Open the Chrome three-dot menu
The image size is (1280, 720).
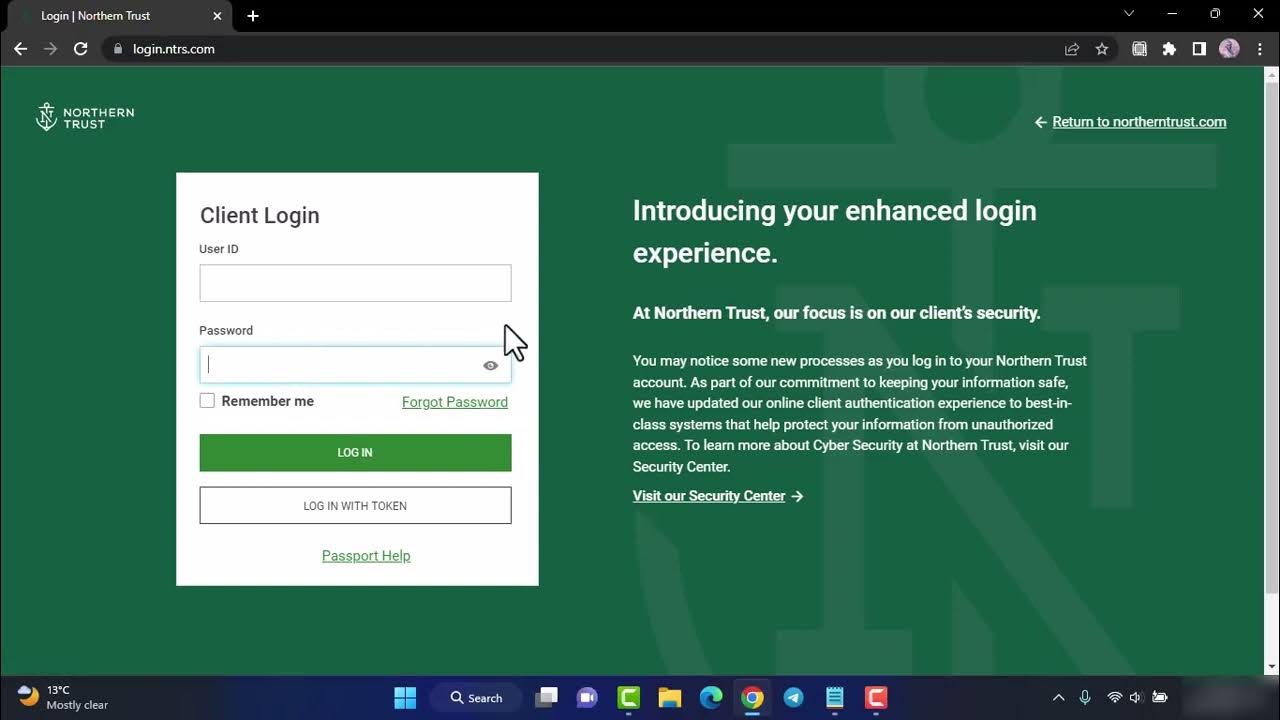(x=1260, y=49)
